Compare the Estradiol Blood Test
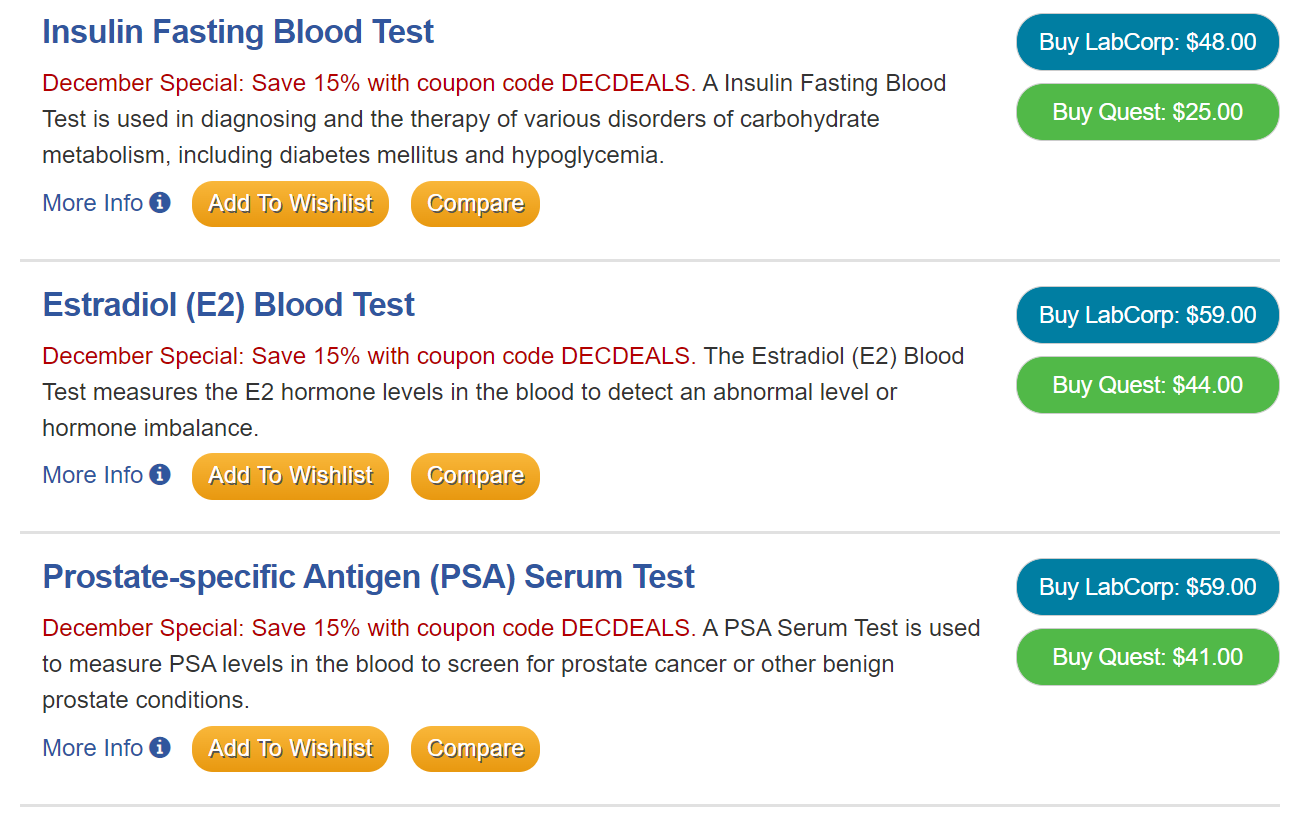 pos(475,476)
